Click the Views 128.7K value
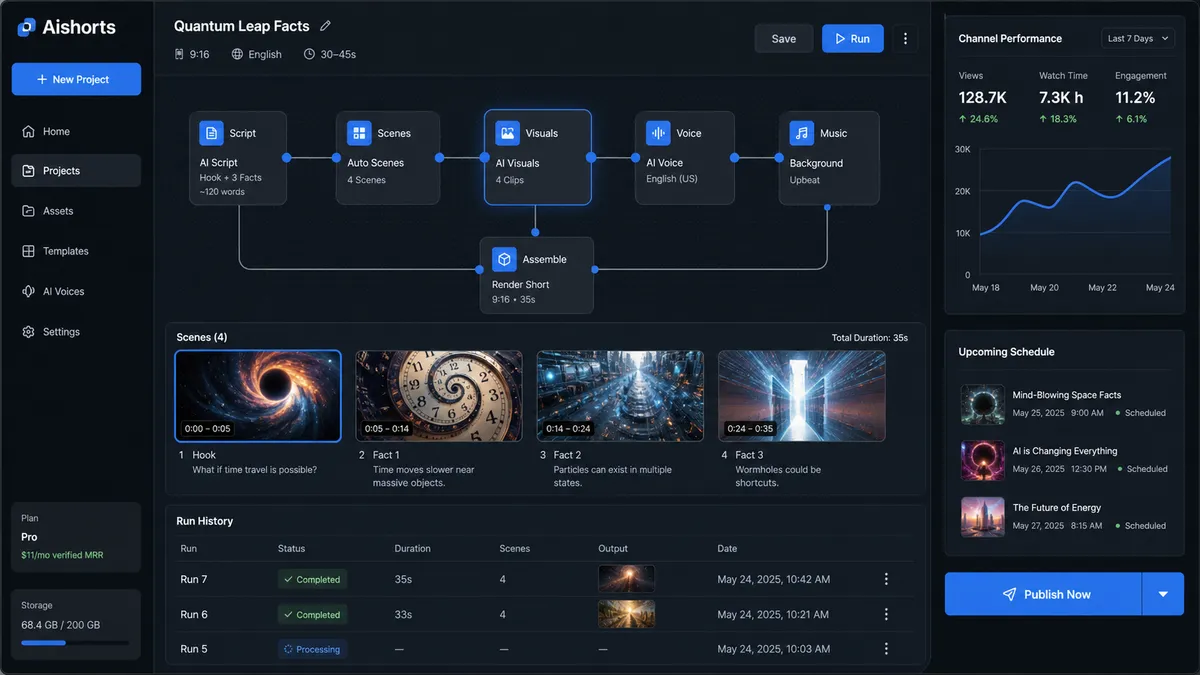Screen dimensions: 1200x675 [x=982, y=97]
